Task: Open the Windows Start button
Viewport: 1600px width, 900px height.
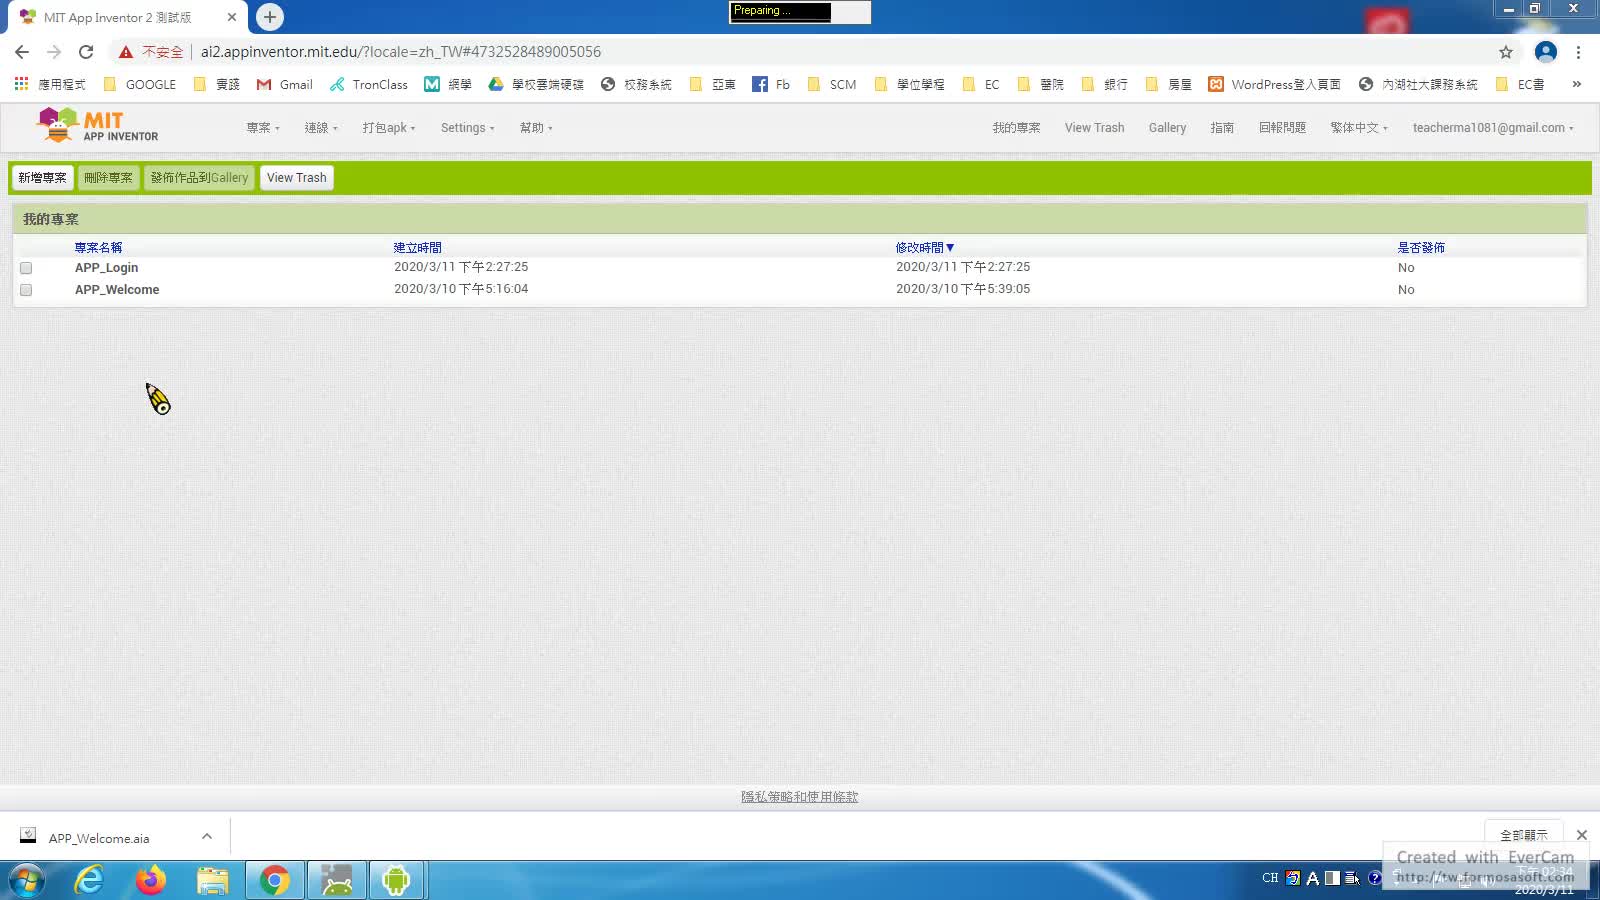Action: tap(27, 880)
